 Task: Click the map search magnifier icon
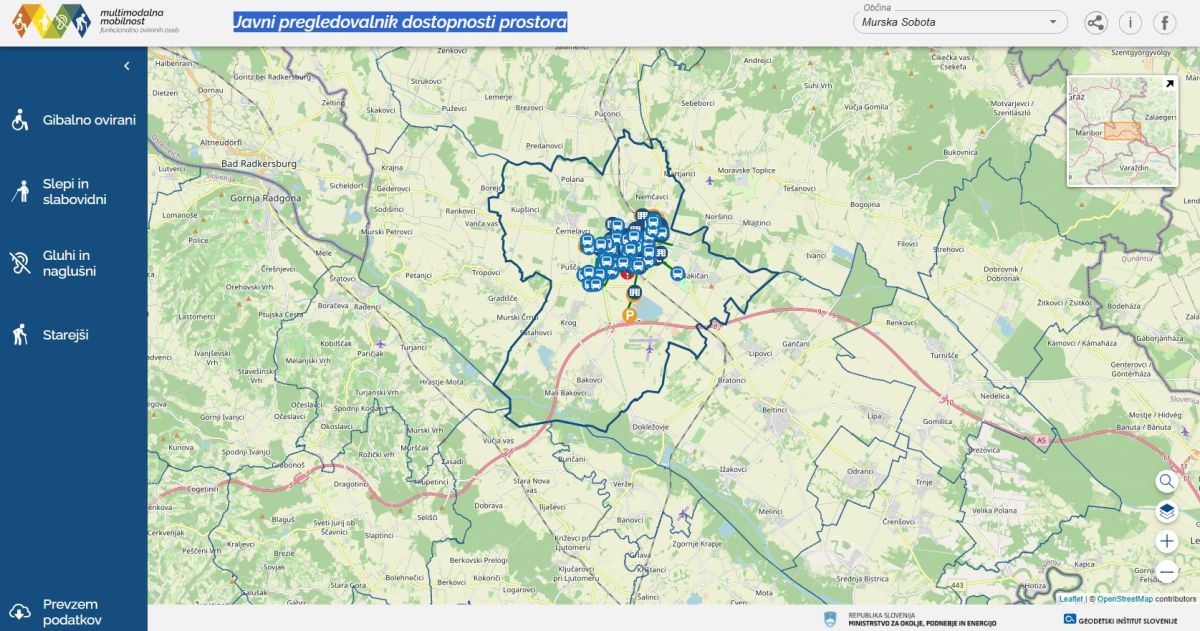[1166, 481]
